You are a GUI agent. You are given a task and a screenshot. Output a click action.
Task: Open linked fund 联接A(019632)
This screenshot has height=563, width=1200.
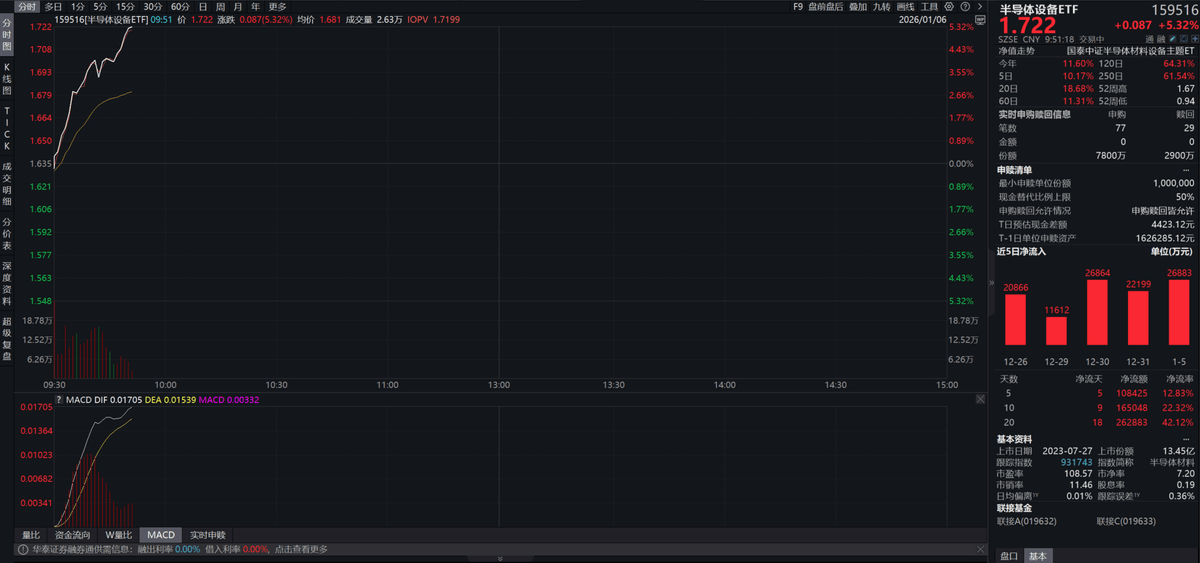point(1027,521)
